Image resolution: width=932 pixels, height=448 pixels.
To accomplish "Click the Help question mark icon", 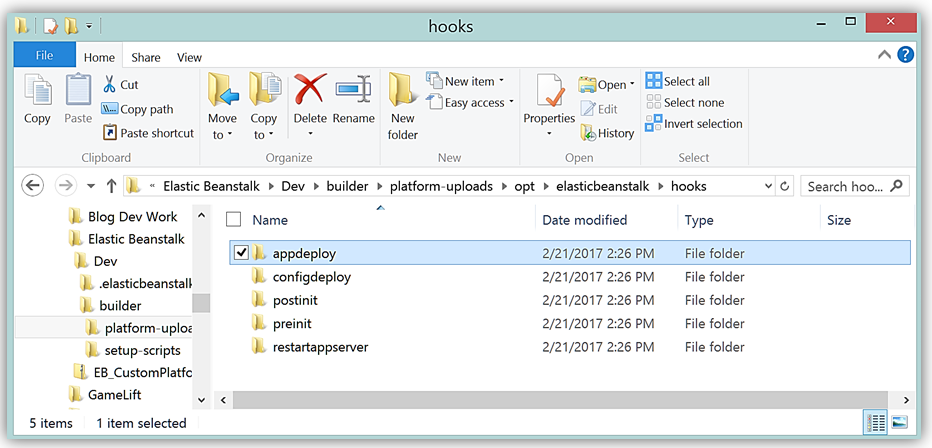I will [x=905, y=57].
